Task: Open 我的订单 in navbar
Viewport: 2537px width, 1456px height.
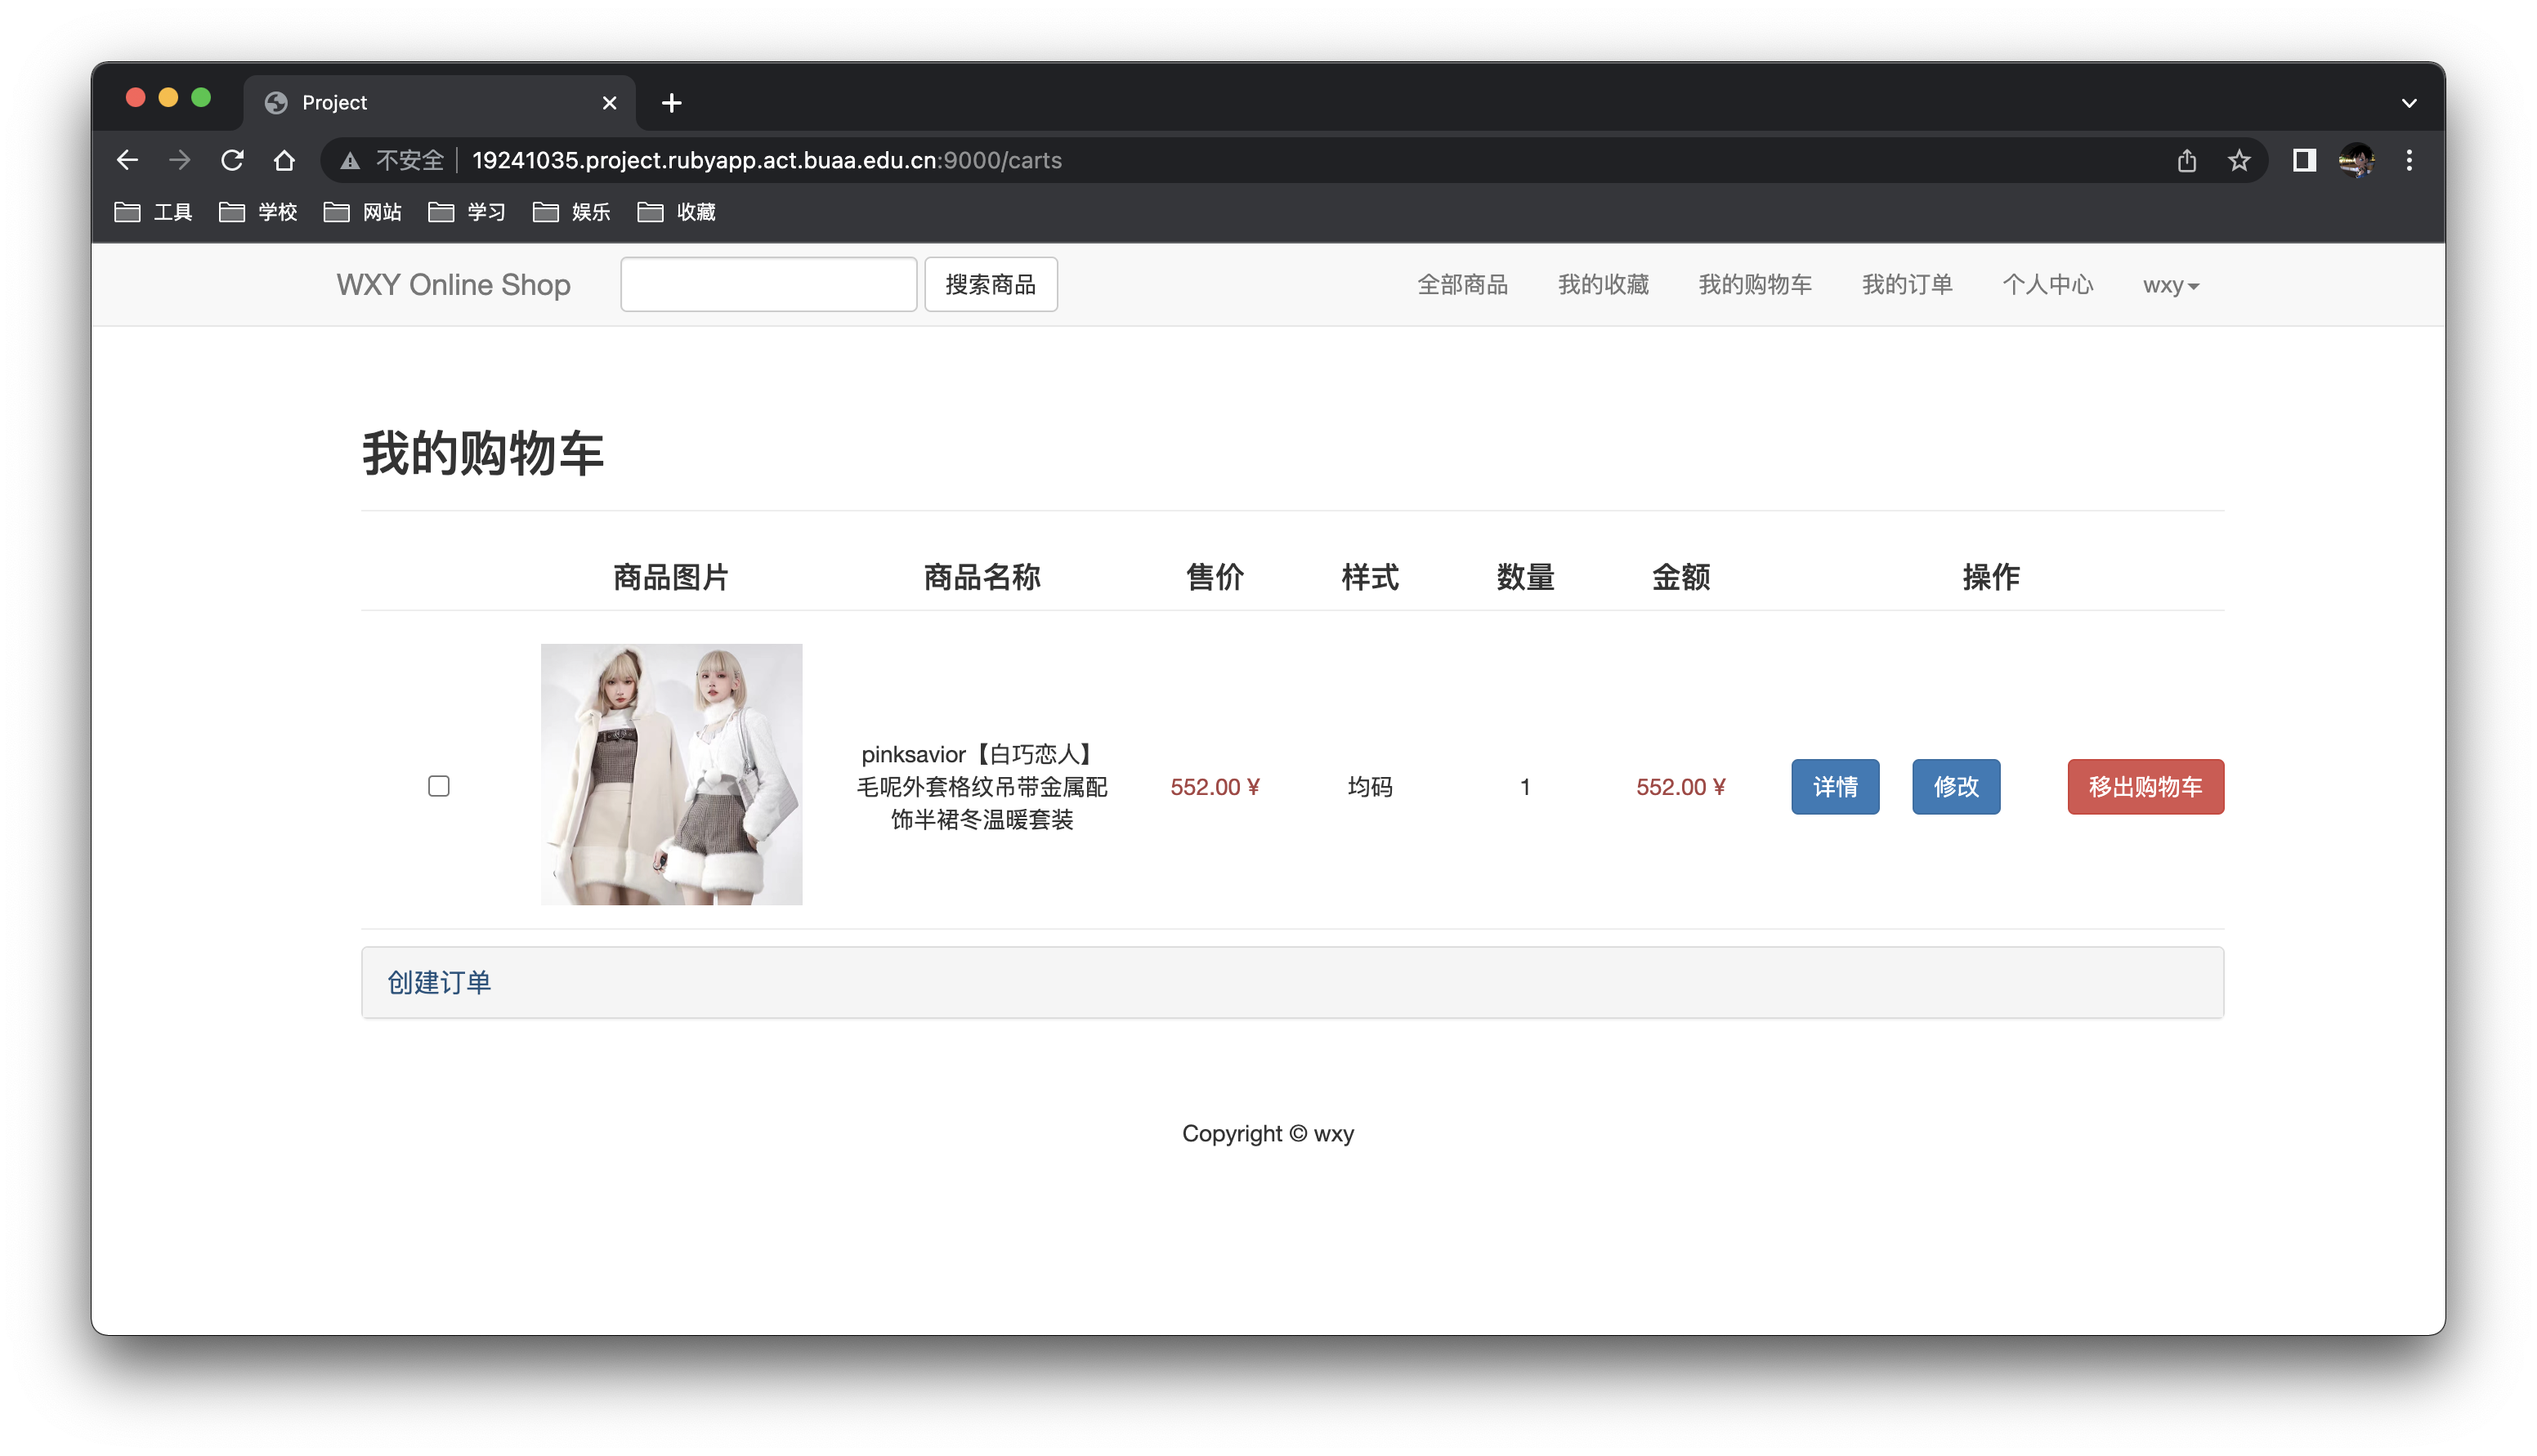Action: (x=1907, y=285)
